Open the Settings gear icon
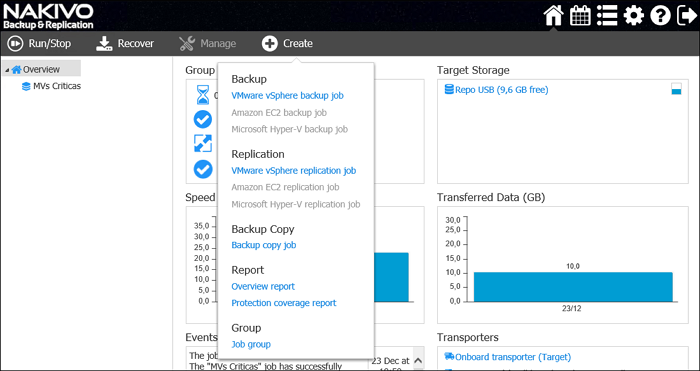700x371 pixels. pyautogui.click(x=634, y=16)
